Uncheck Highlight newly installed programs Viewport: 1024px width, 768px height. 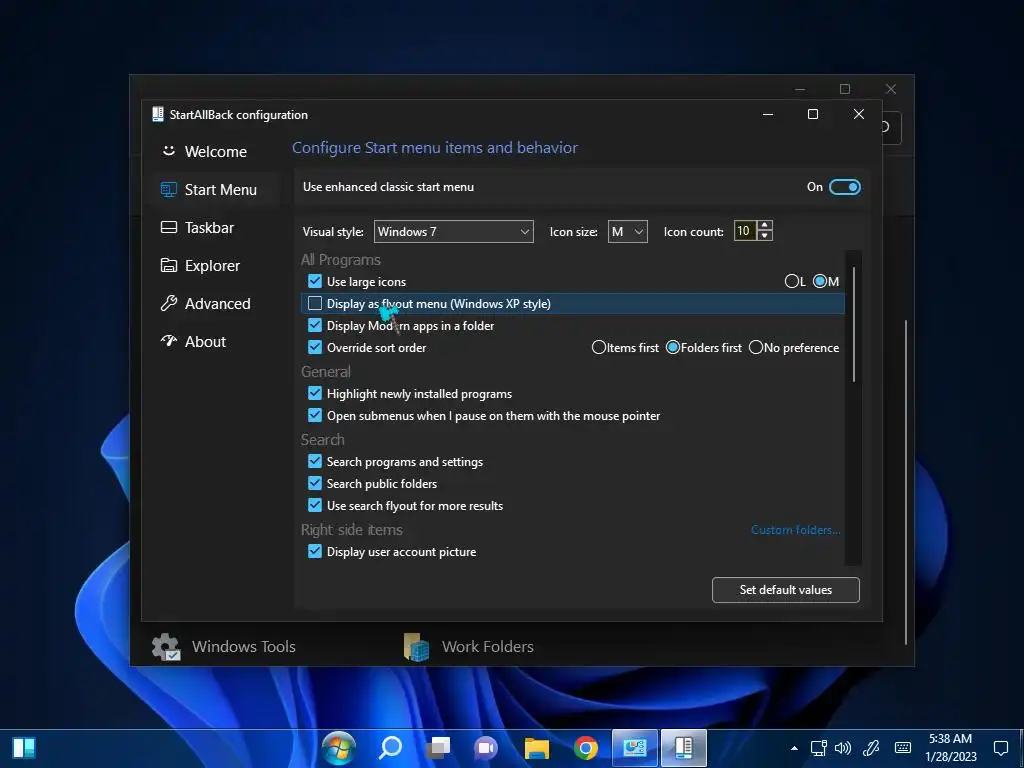coord(315,394)
